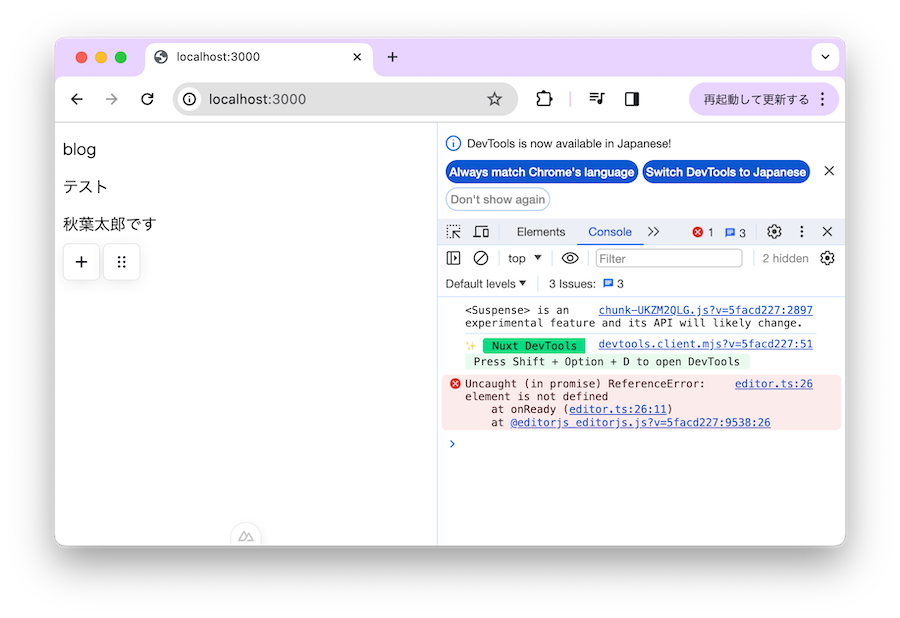
Task: Open the Chrome extensions puzzle icon
Action: coord(544,99)
